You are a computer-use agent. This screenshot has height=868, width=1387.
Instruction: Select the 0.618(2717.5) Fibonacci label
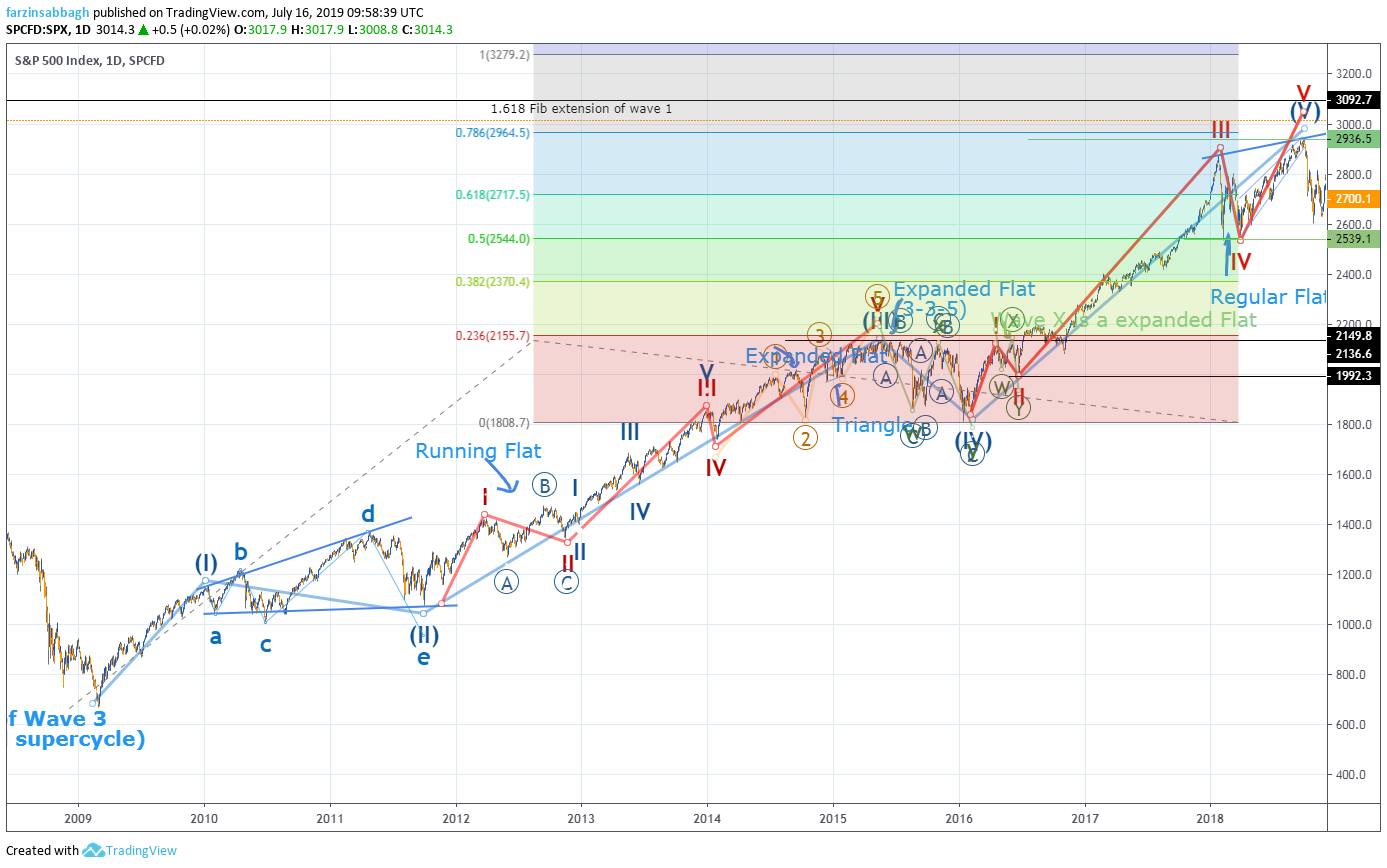495,195
